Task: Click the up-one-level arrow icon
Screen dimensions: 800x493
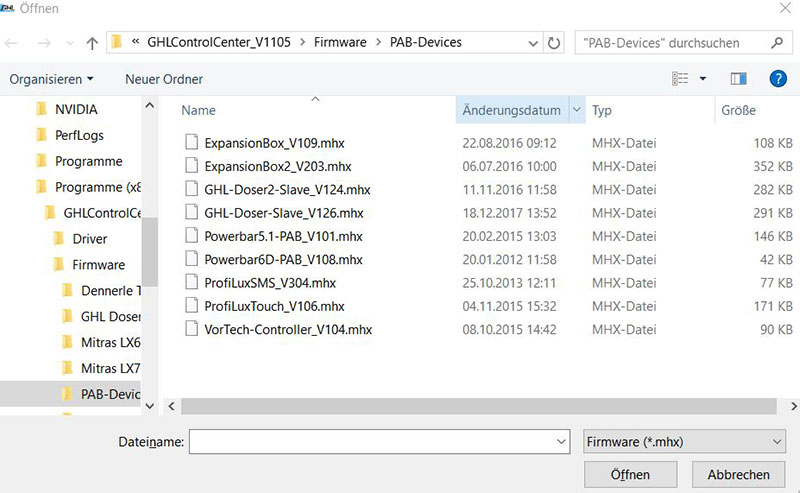Action: 93,43
